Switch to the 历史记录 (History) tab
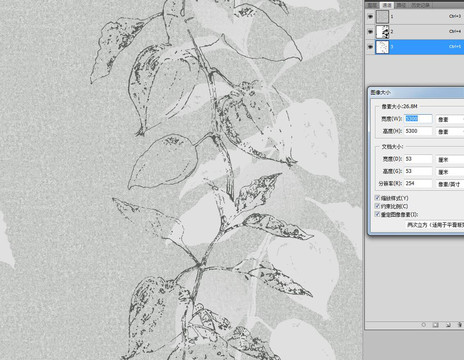 point(420,5)
